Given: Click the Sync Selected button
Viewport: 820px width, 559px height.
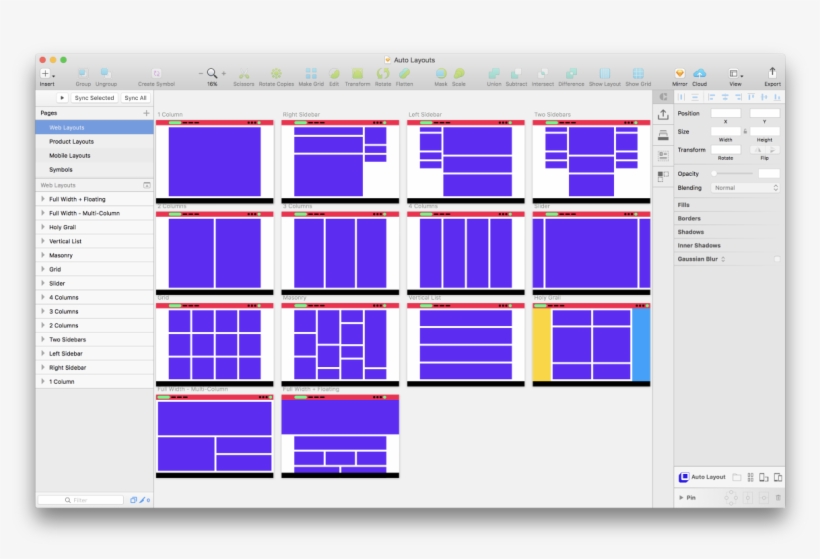Looking at the screenshot, I should (94, 98).
